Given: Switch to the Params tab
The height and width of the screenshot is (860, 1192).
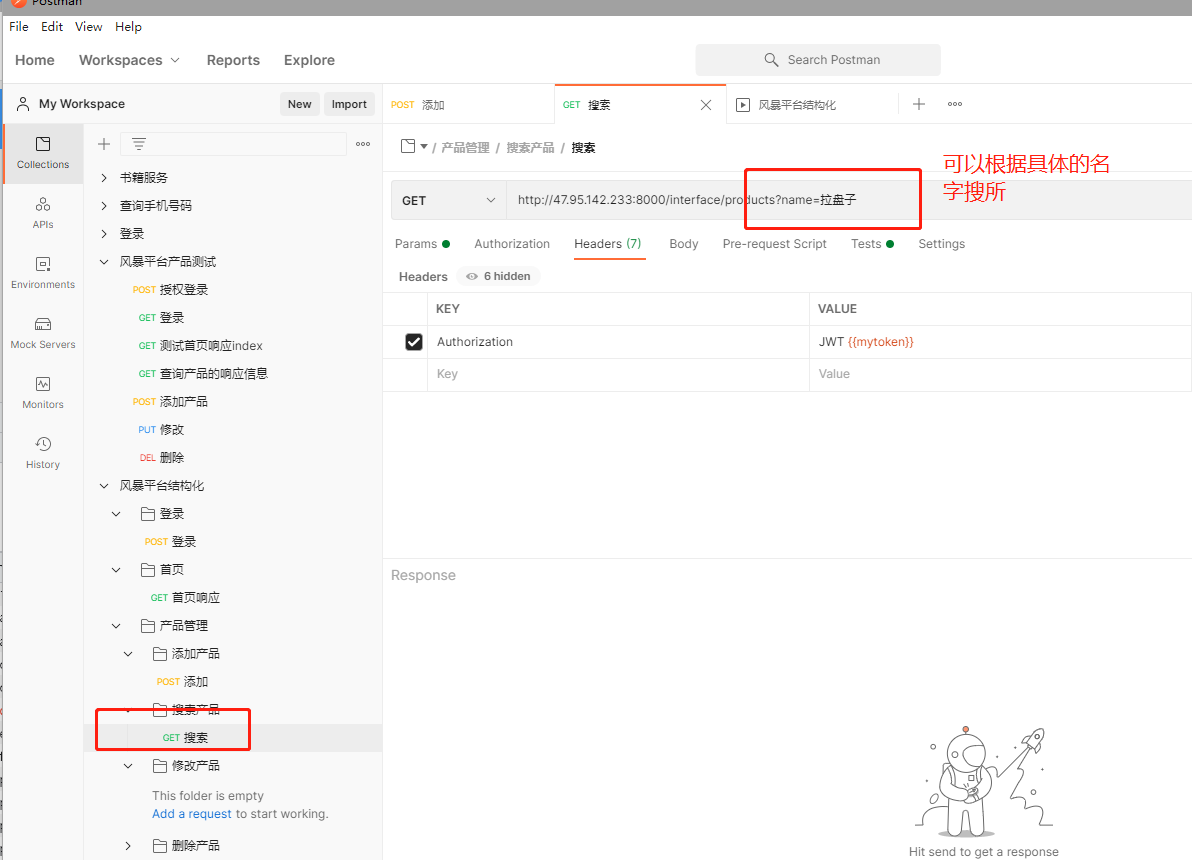Looking at the screenshot, I should (422, 244).
